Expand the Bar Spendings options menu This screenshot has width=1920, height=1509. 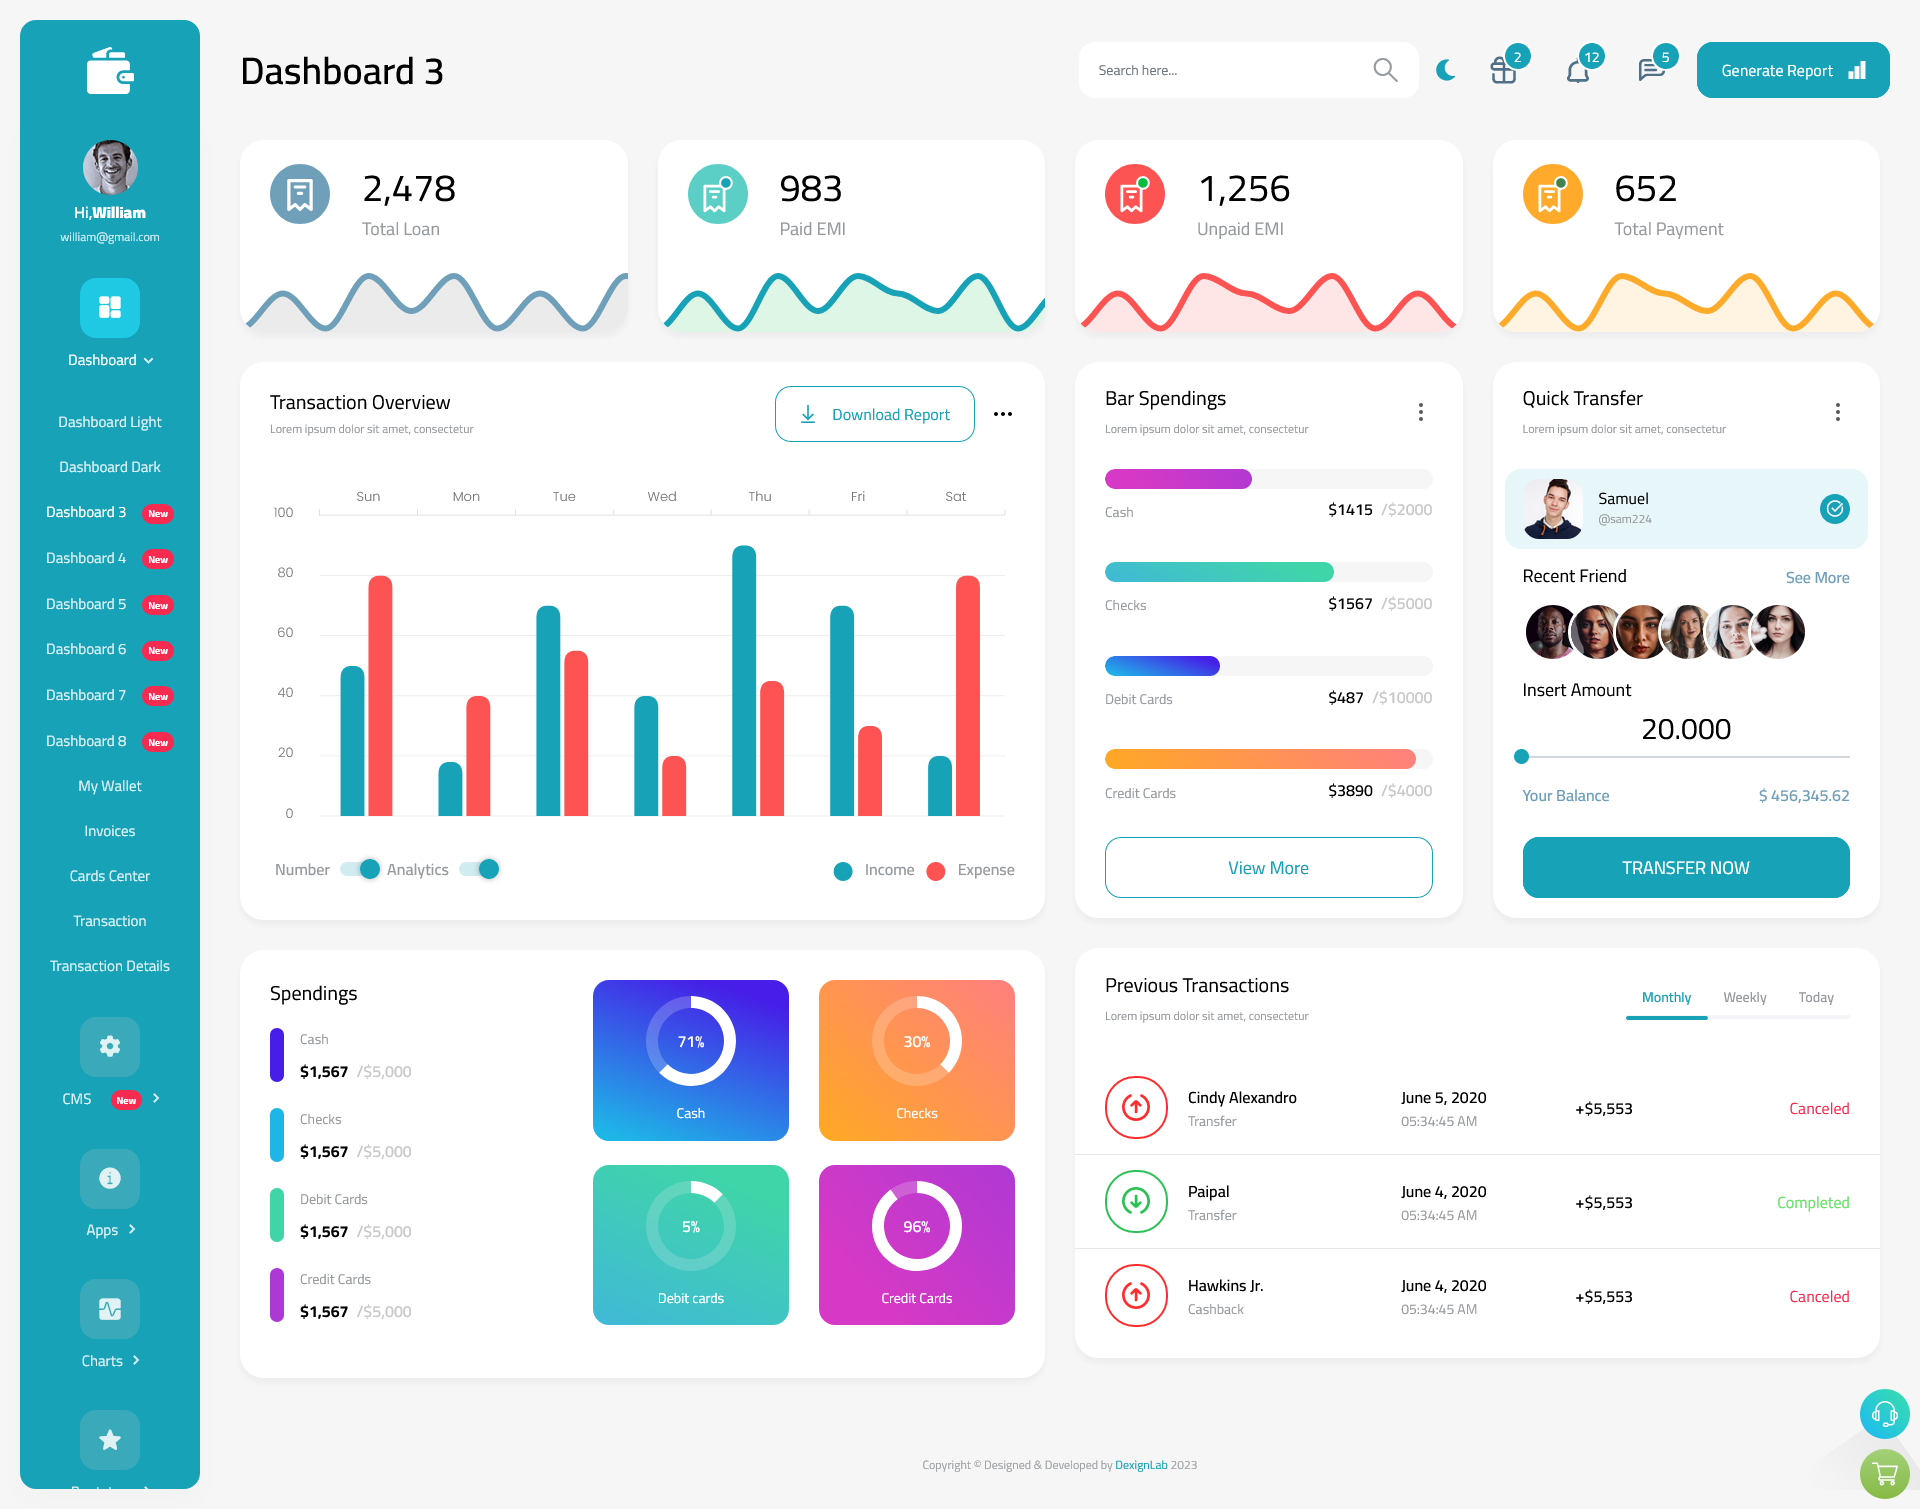tap(1420, 412)
